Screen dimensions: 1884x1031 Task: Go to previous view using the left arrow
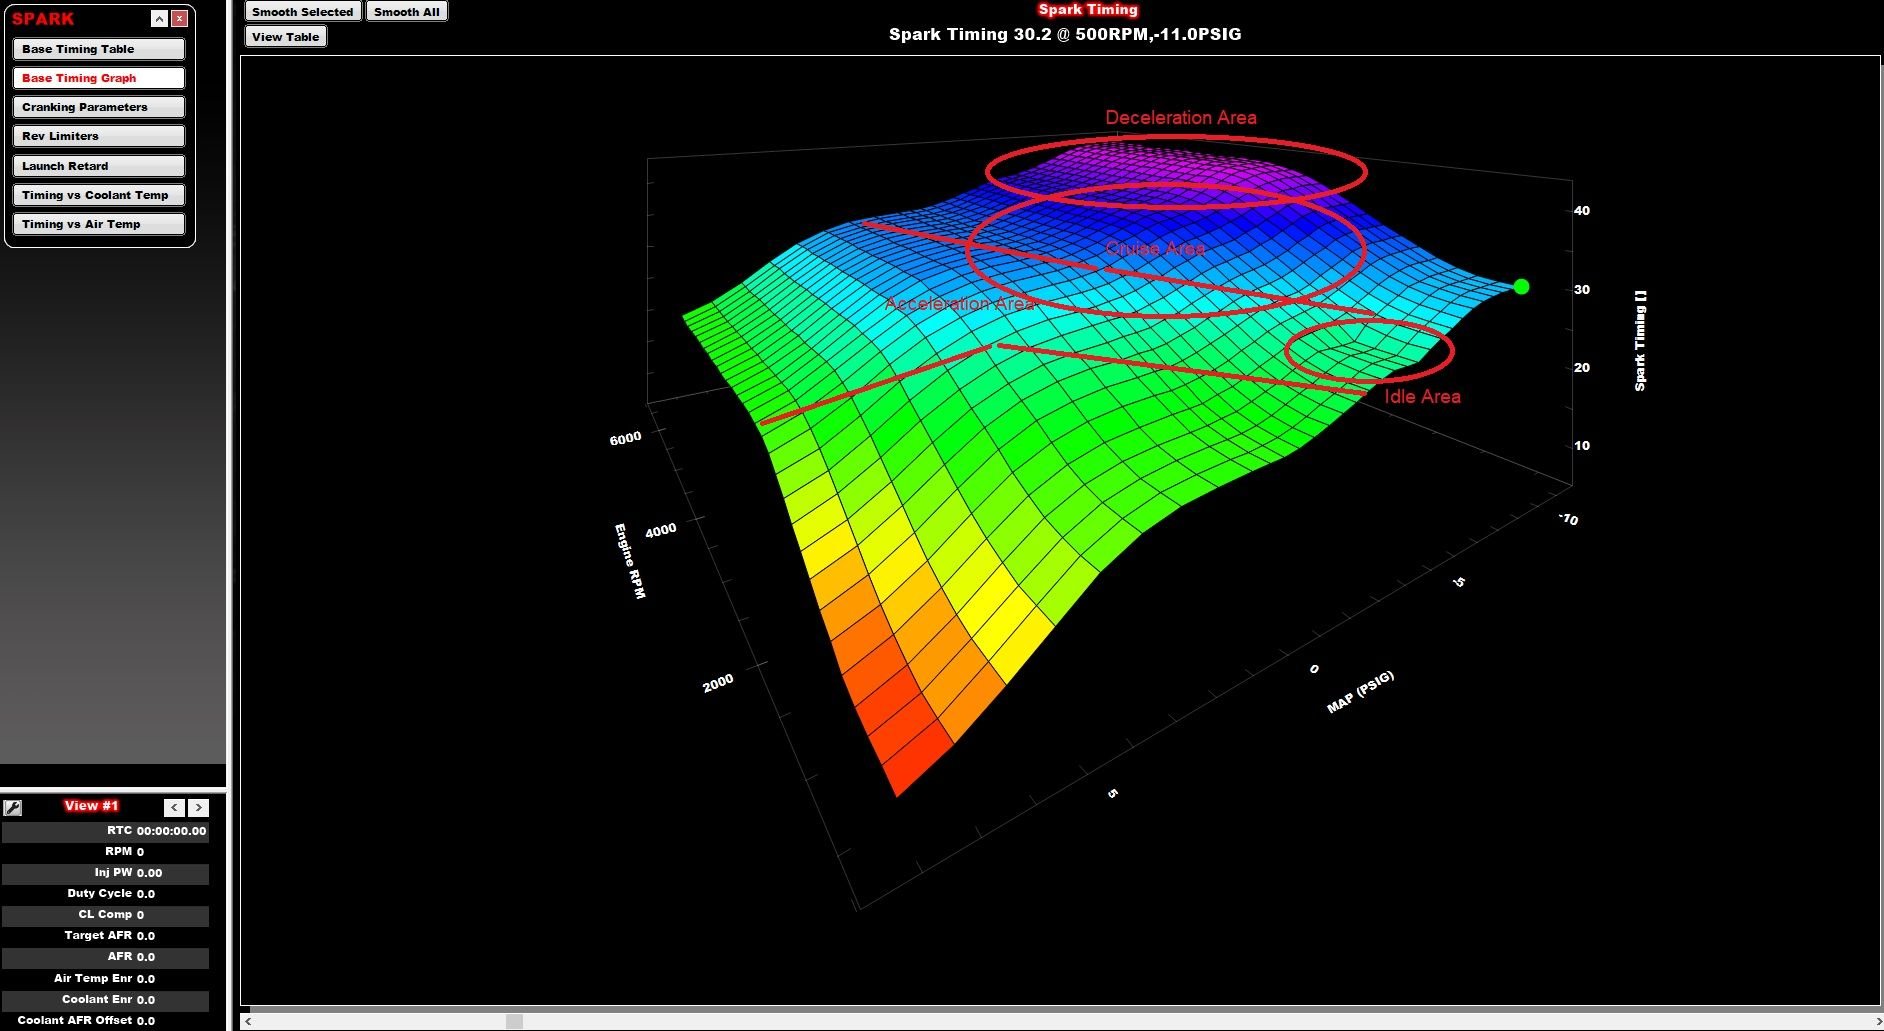(174, 807)
